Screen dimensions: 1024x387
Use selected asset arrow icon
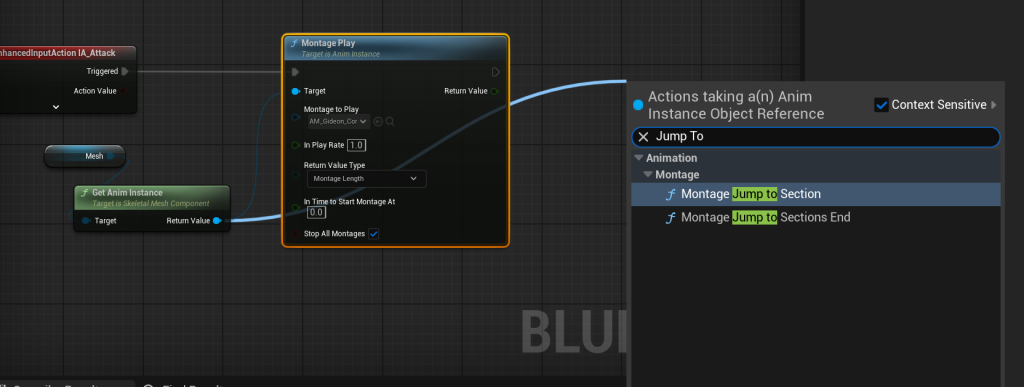(x=377, y=121)
